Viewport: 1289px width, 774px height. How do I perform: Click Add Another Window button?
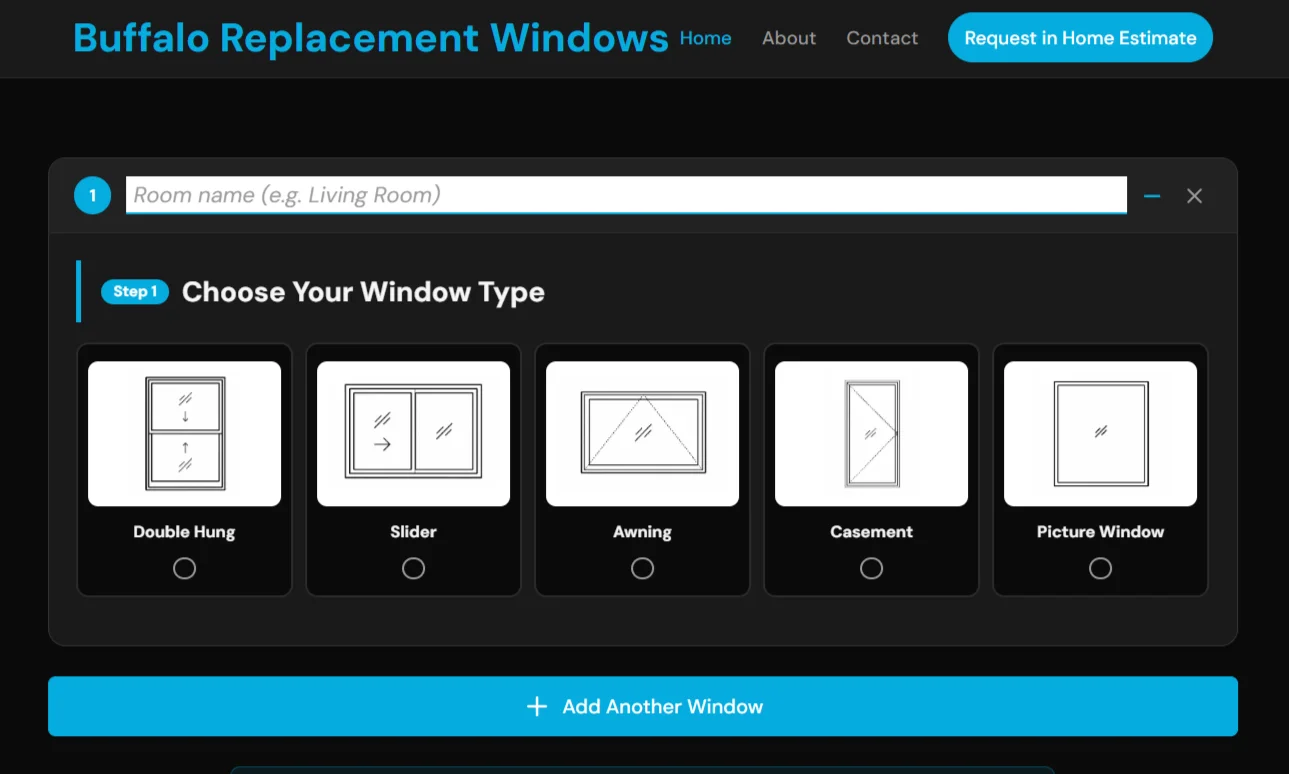(x=643, y=706)
